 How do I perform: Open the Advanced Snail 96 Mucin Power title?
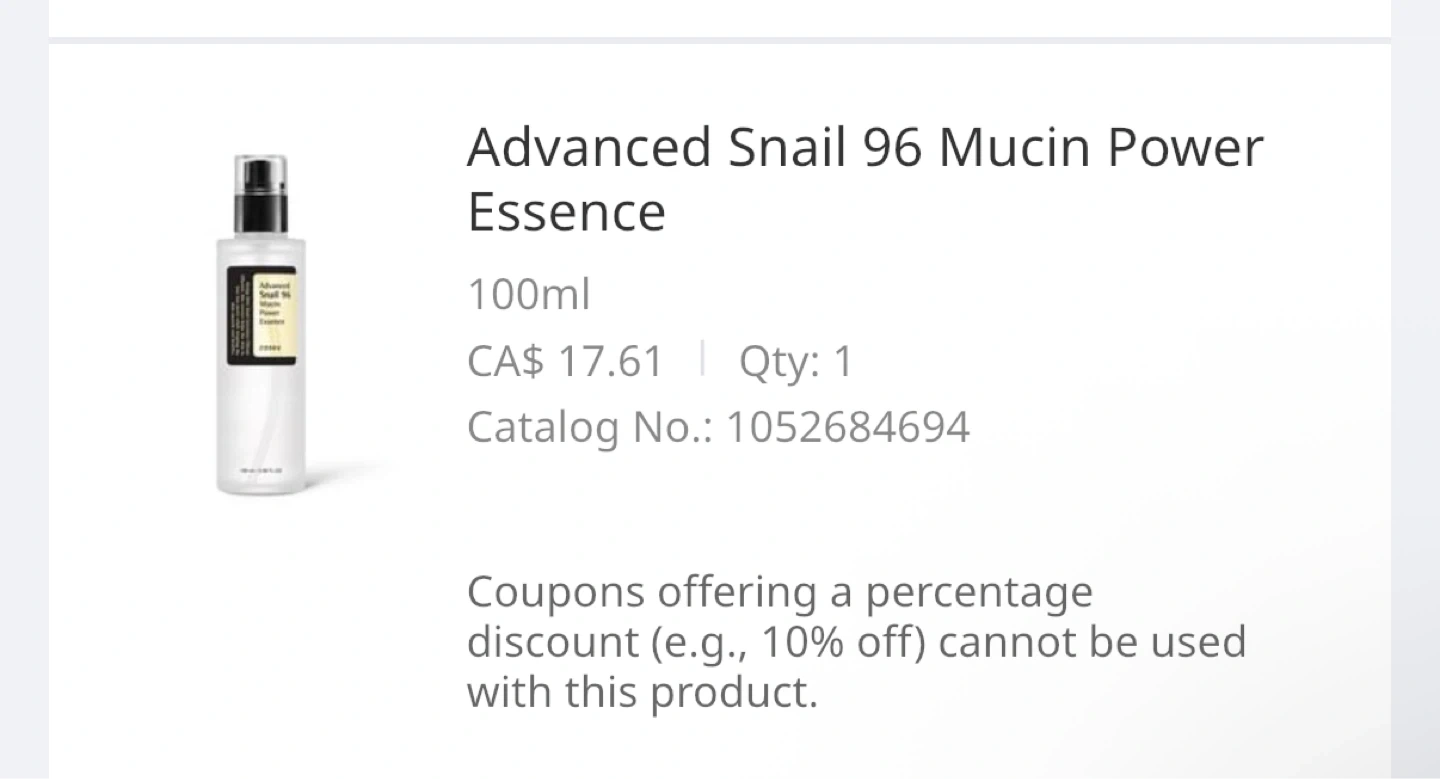point(864,147)
